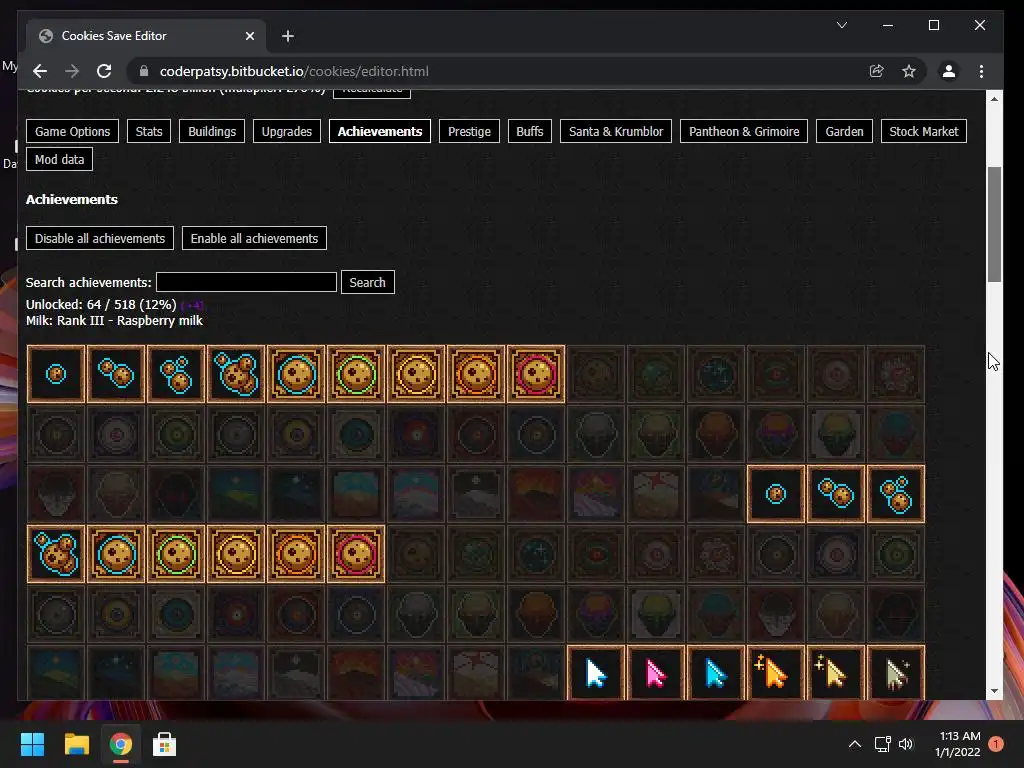Click the Chrome taskbar icon
Screen dimensions: 1024x768
[120, 744]
